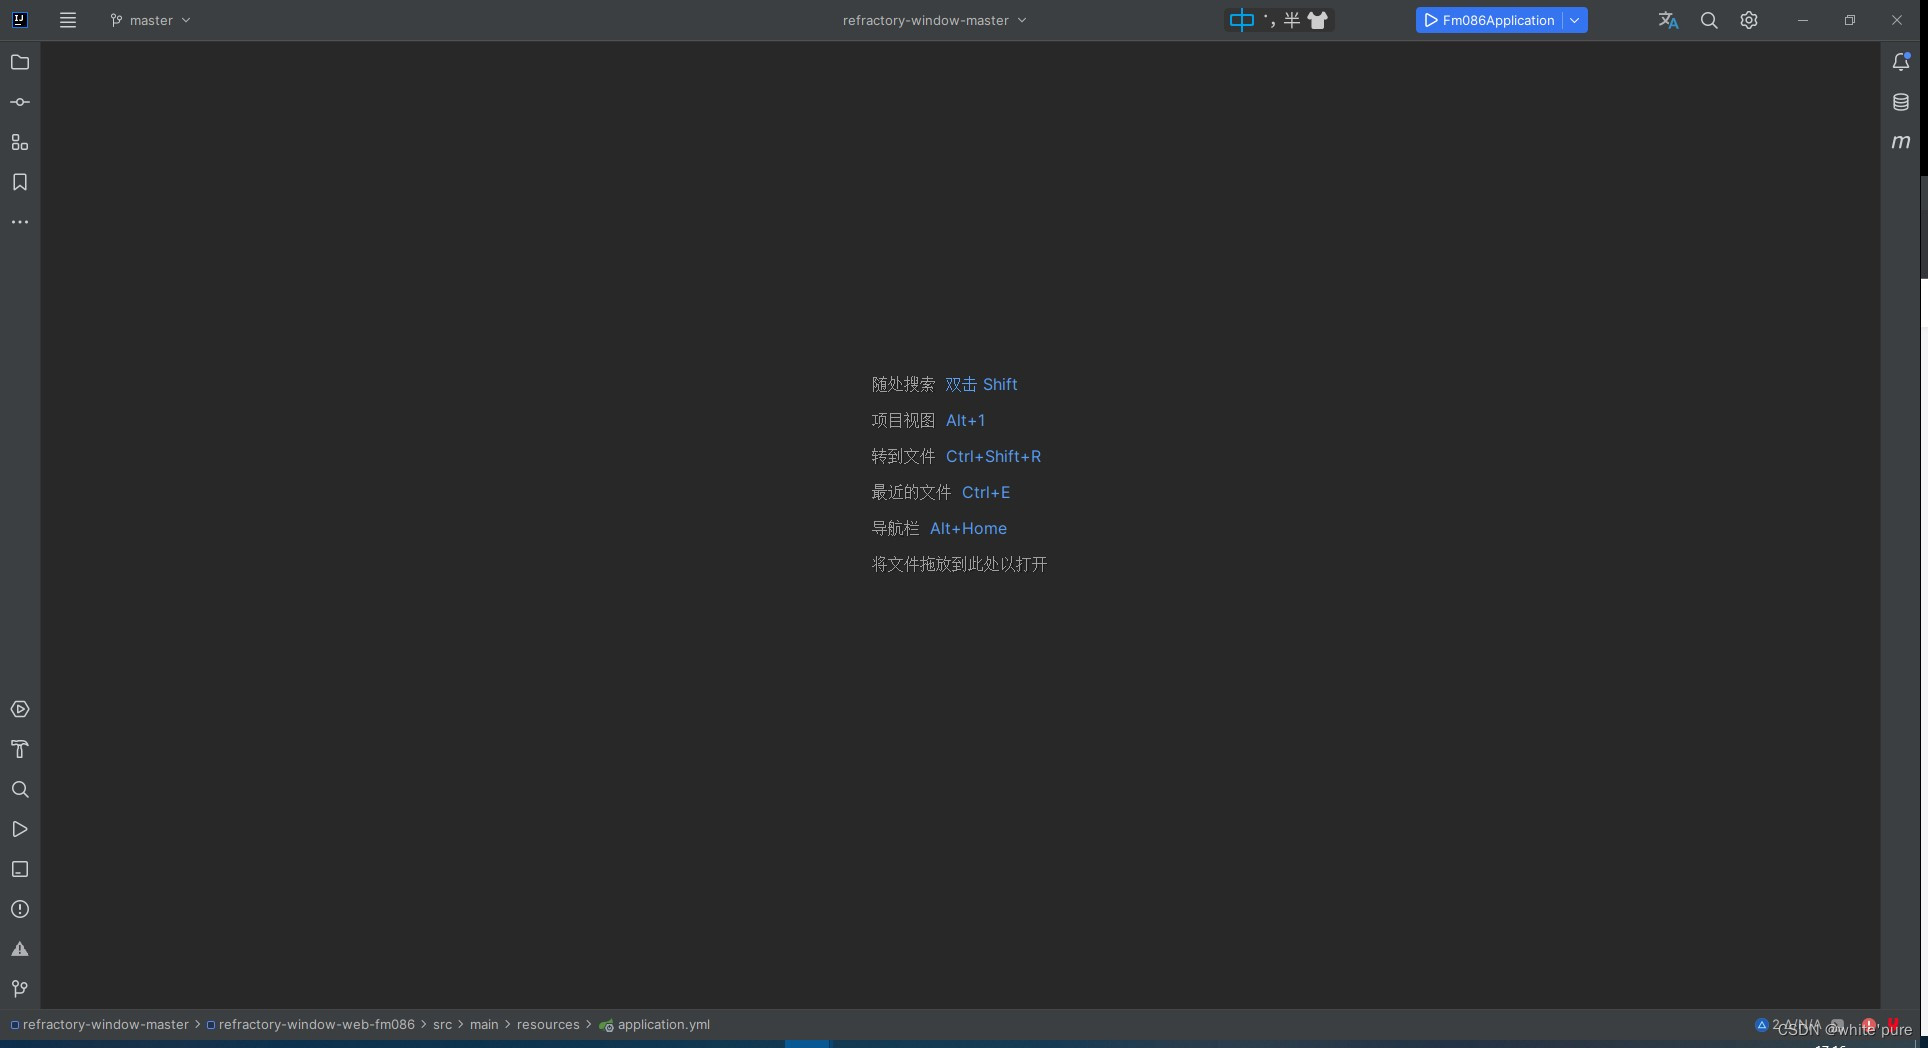Open the Run tool window
The width and height of the screenshot is (1928, 1048).
click(x=20, y=829)
